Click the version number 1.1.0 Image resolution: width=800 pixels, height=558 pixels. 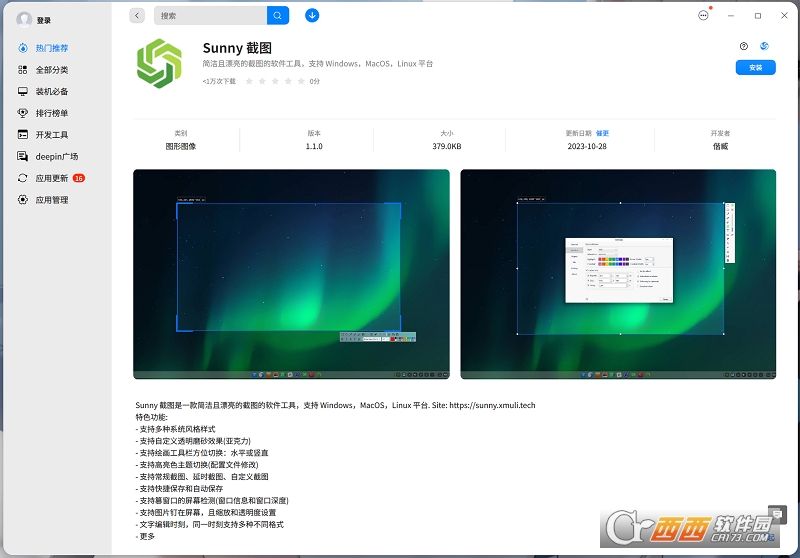314,146
